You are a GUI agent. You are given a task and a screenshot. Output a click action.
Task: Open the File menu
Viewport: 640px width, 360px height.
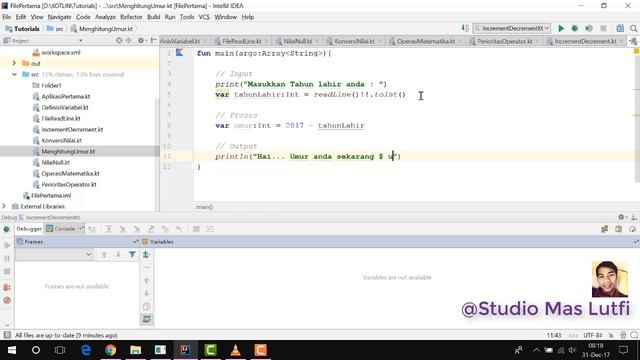(7, 17)
